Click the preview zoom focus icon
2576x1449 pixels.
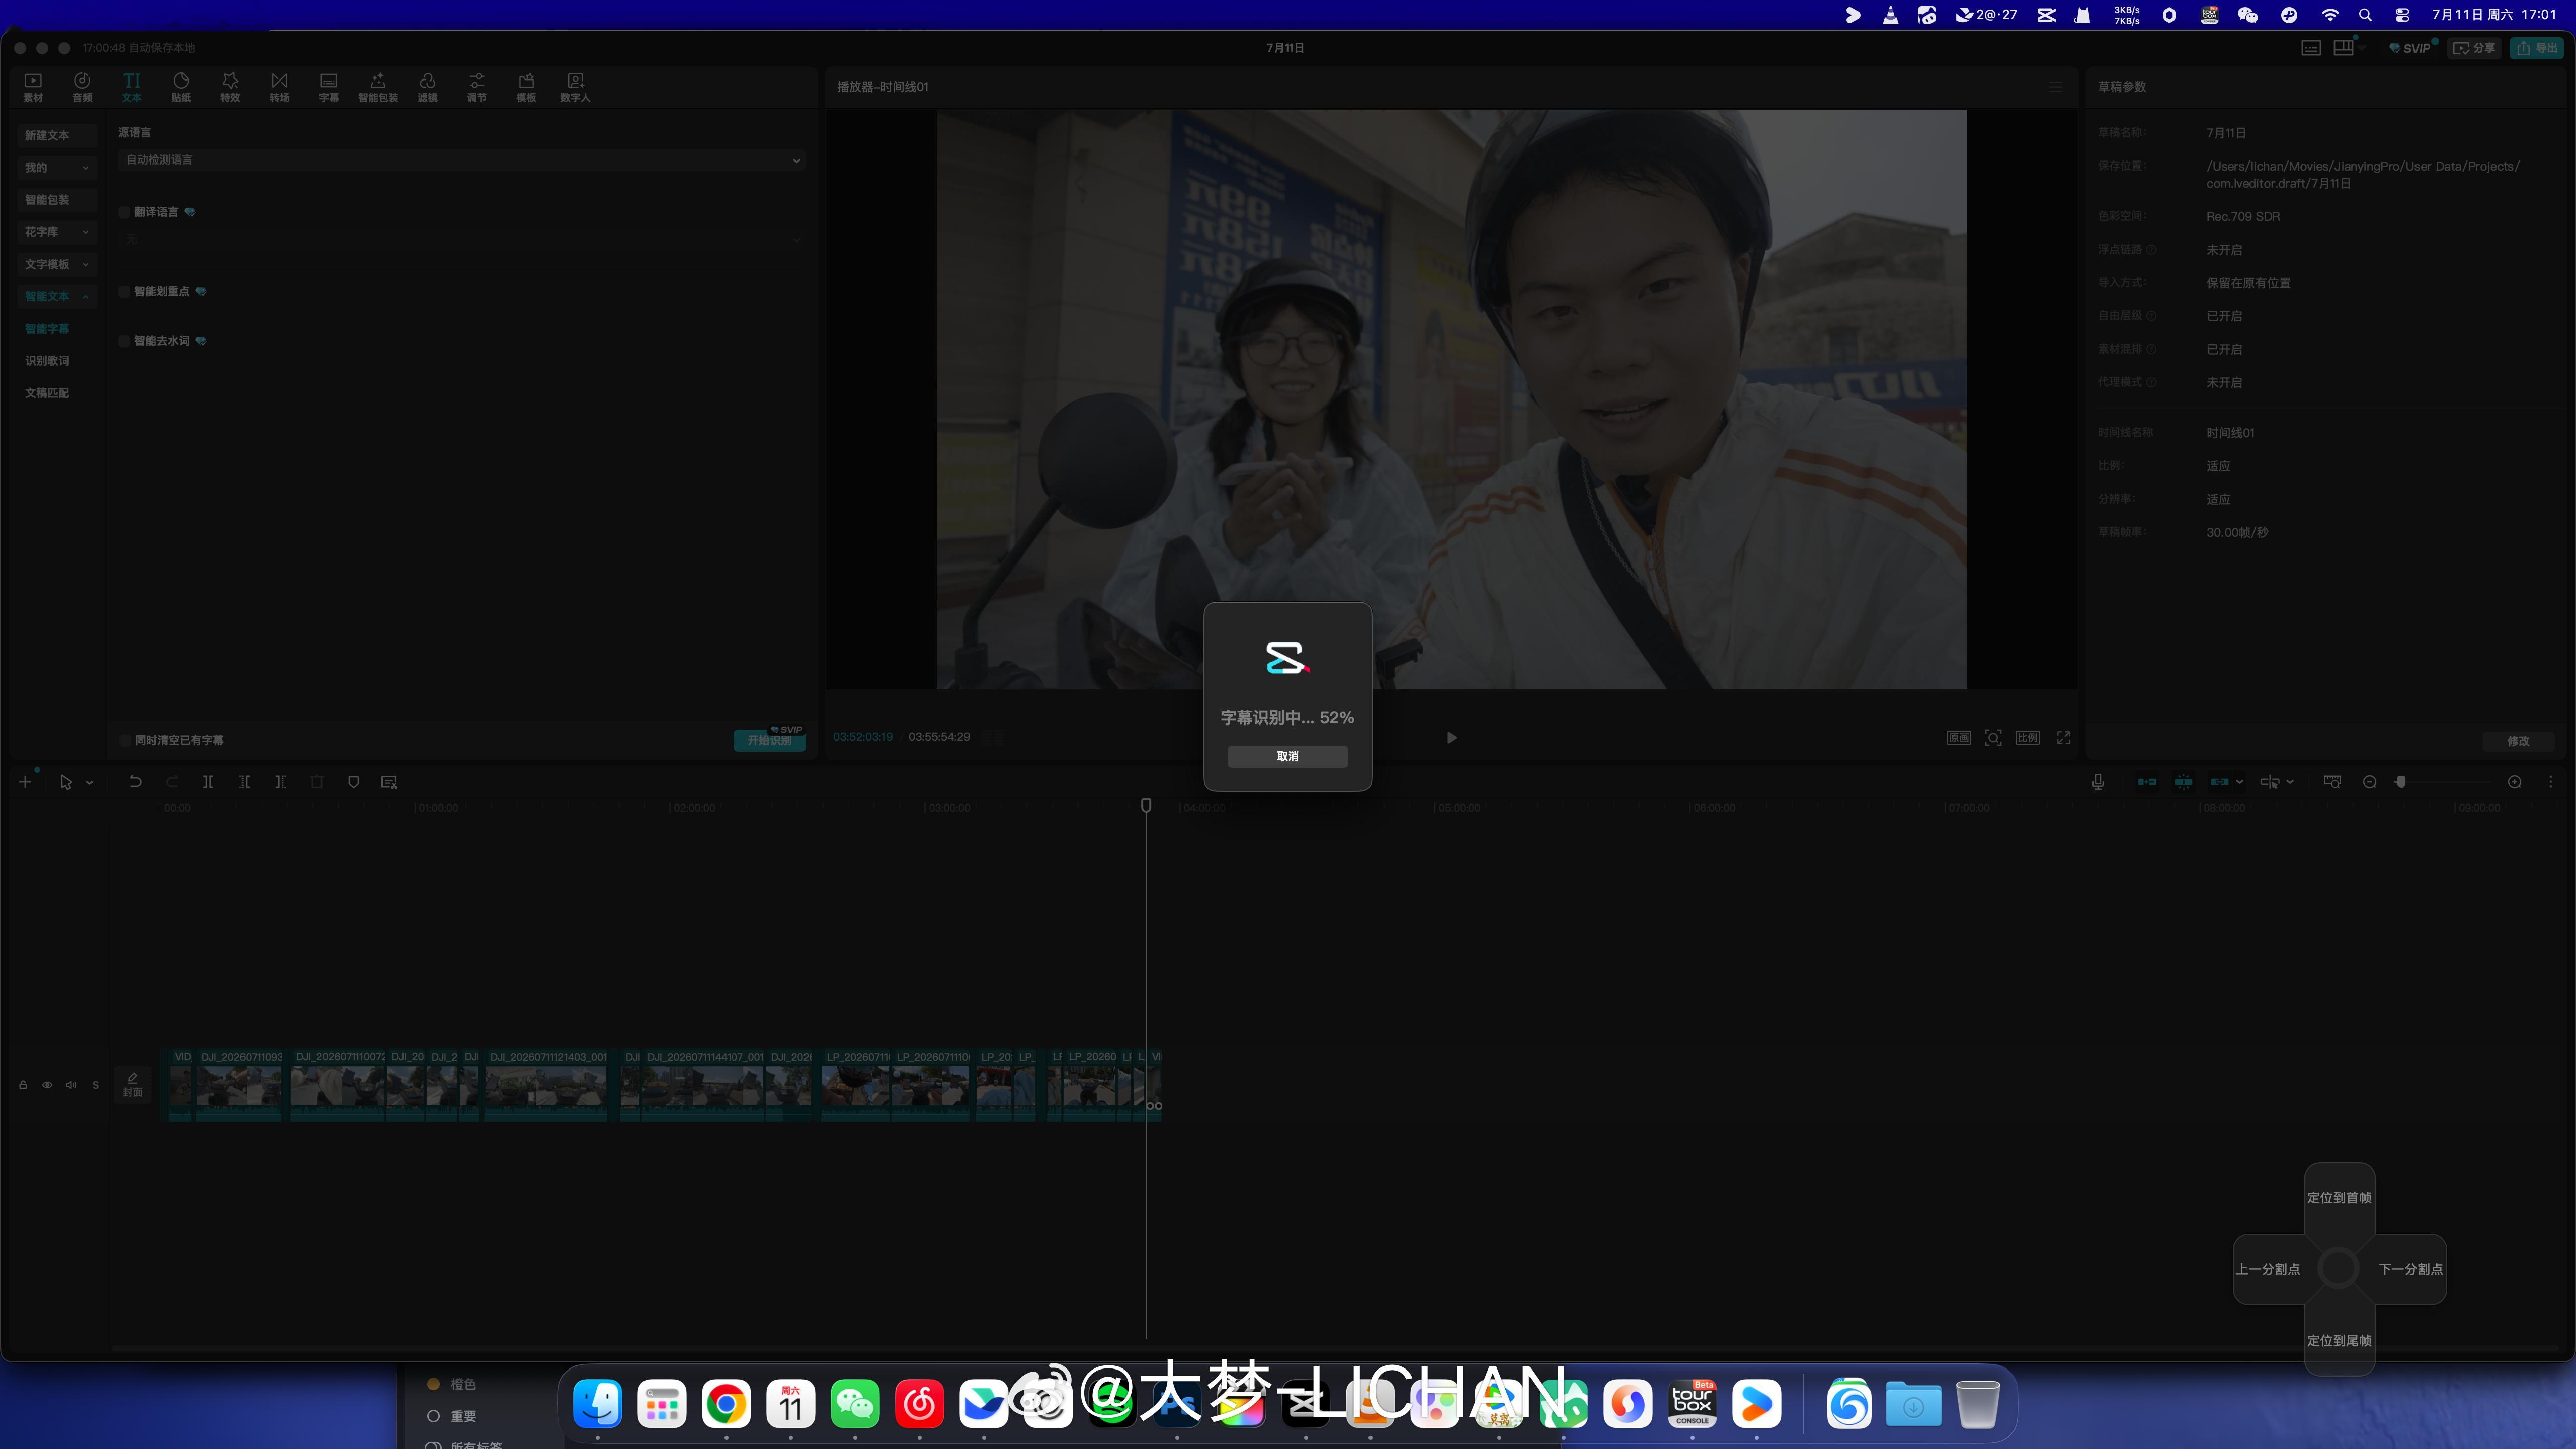(x=1992, y=737)
